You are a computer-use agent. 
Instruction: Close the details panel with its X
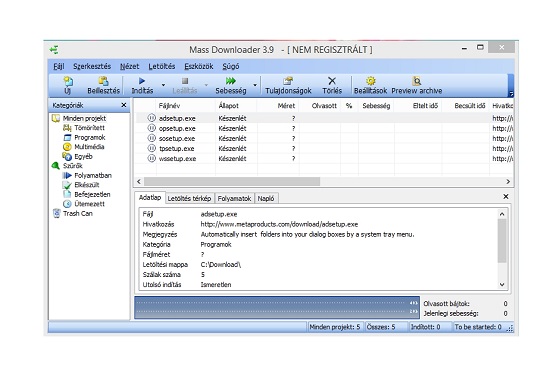point(506,196)
